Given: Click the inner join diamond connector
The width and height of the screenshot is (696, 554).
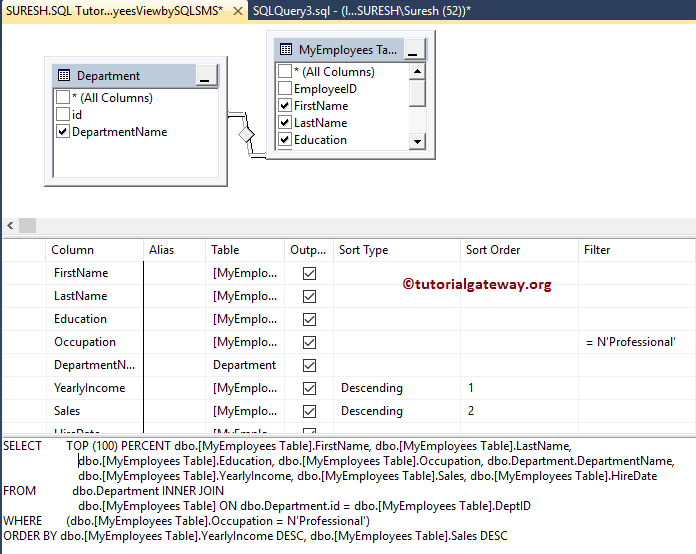Looking at the screenshot, I should pos(246,134).
